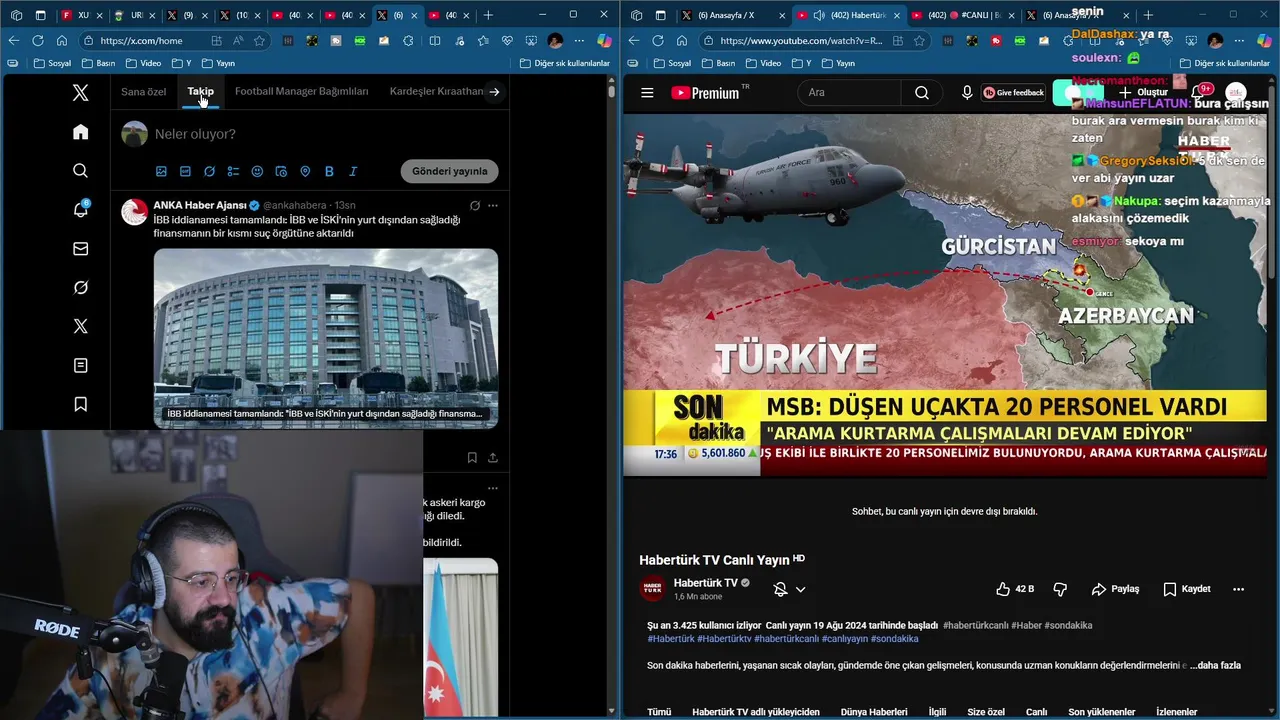Viewport: 1280px width, 720px height.
Task: Toggle italic text in X composer
Action: tap(353, 171)
